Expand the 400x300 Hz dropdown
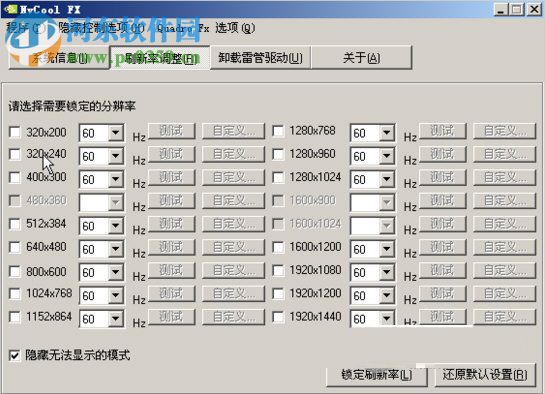Viewport: 545px width, 394px height. coord(115,179)
